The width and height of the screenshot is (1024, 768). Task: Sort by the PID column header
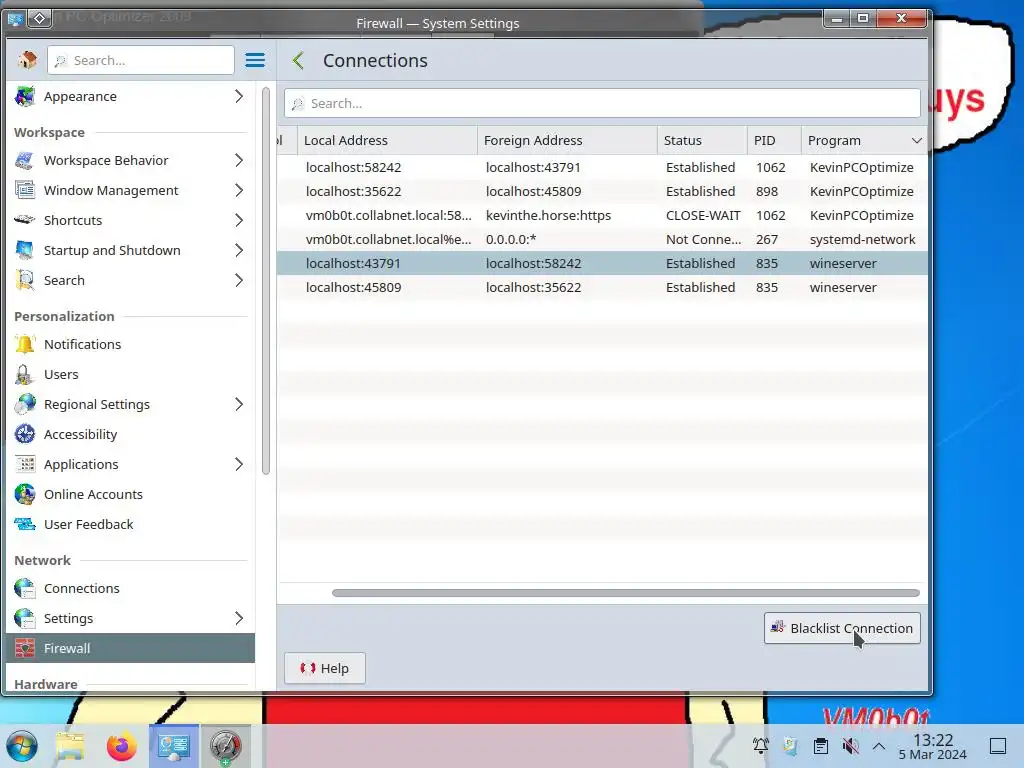tap(774, 140)
